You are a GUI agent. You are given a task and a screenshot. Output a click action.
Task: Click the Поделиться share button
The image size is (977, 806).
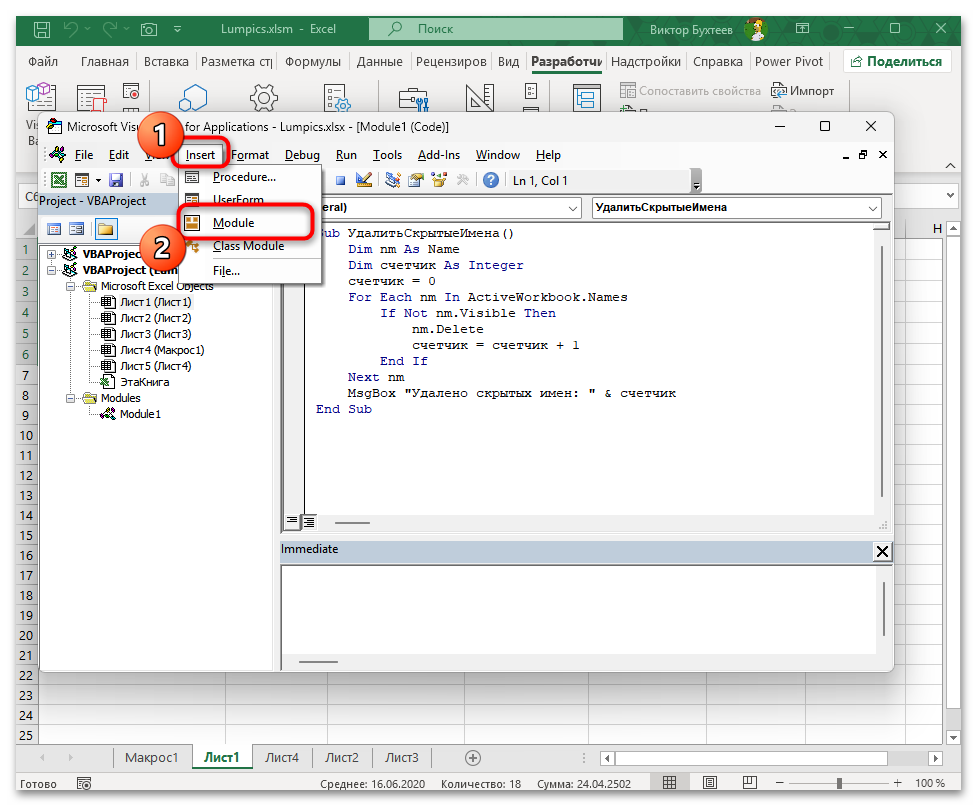click(x=896, y=61)
